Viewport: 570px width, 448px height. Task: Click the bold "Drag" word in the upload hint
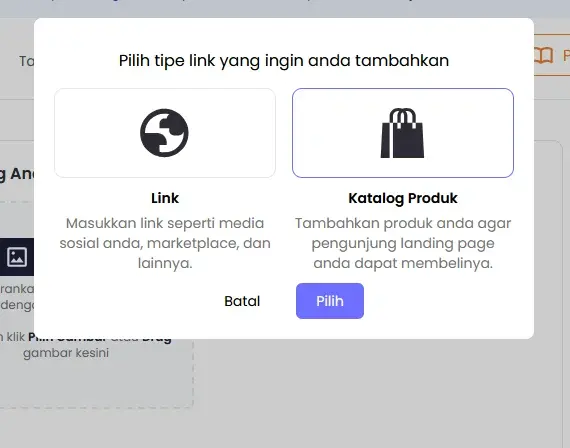click(x=157, y=341)
